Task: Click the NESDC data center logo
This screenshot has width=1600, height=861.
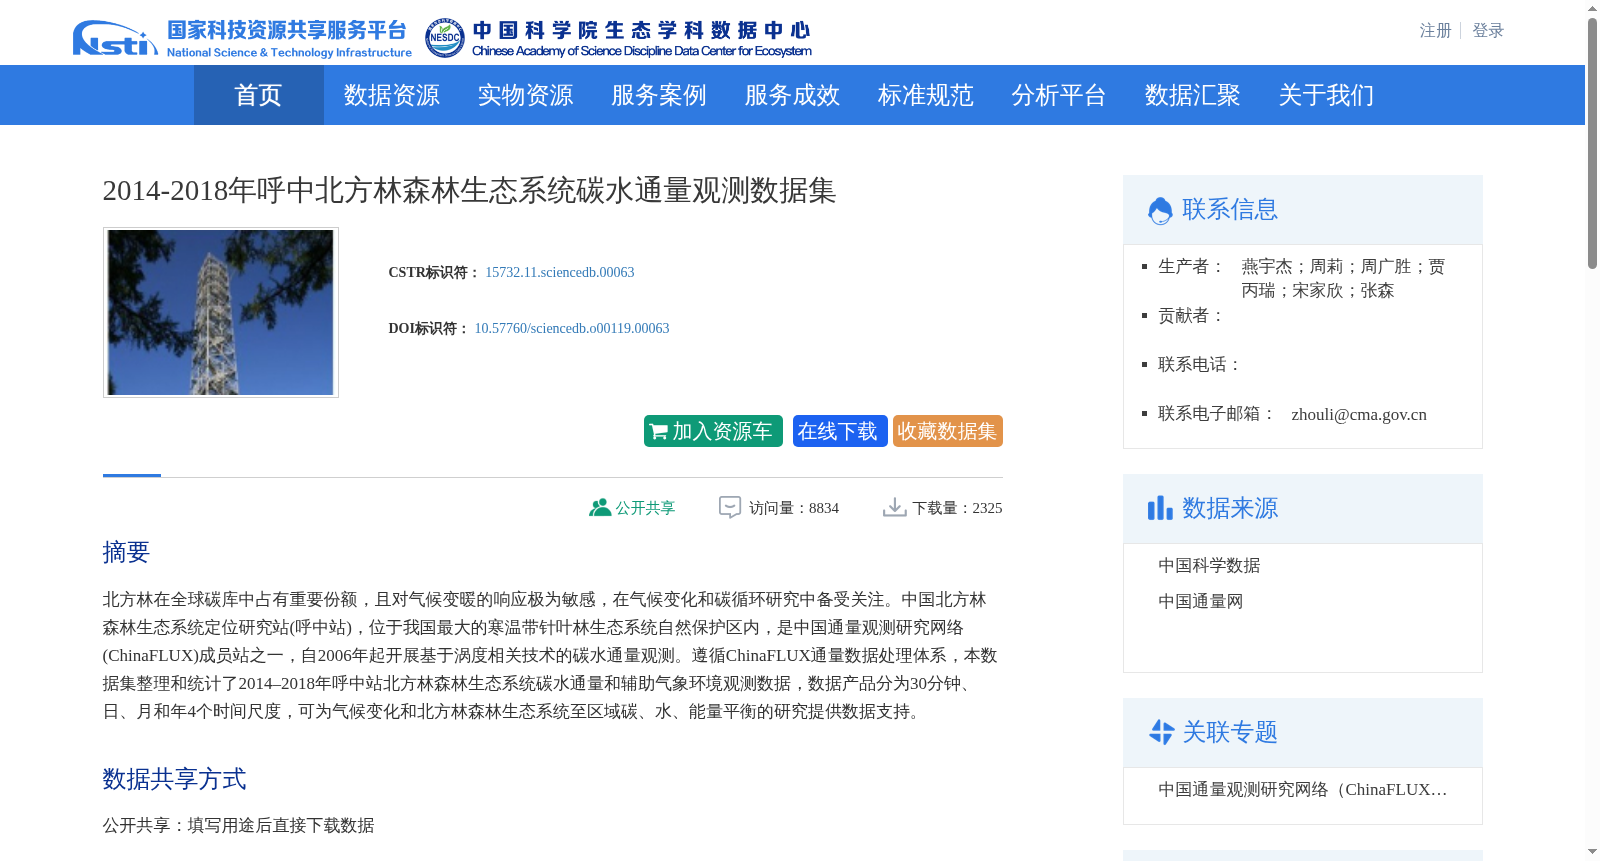Action: click(618, 38)
